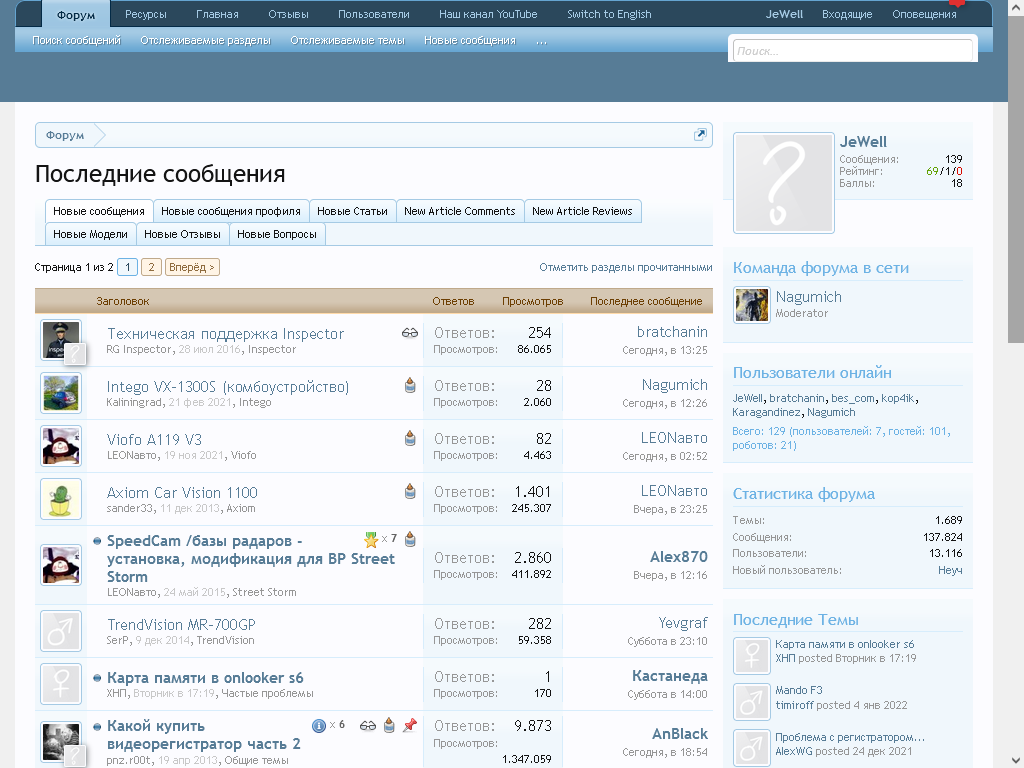The width and height of the screenshot is (1024, 768).
Task: Click the watched-thread glasses icon on Техническая поддержка Inspector
Action: click(x=410, y=333)
